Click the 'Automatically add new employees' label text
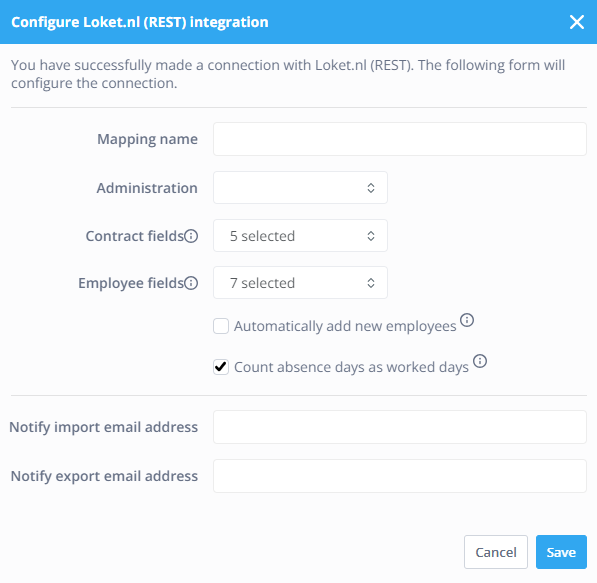 pyautogui.click(x=345, y=326)
